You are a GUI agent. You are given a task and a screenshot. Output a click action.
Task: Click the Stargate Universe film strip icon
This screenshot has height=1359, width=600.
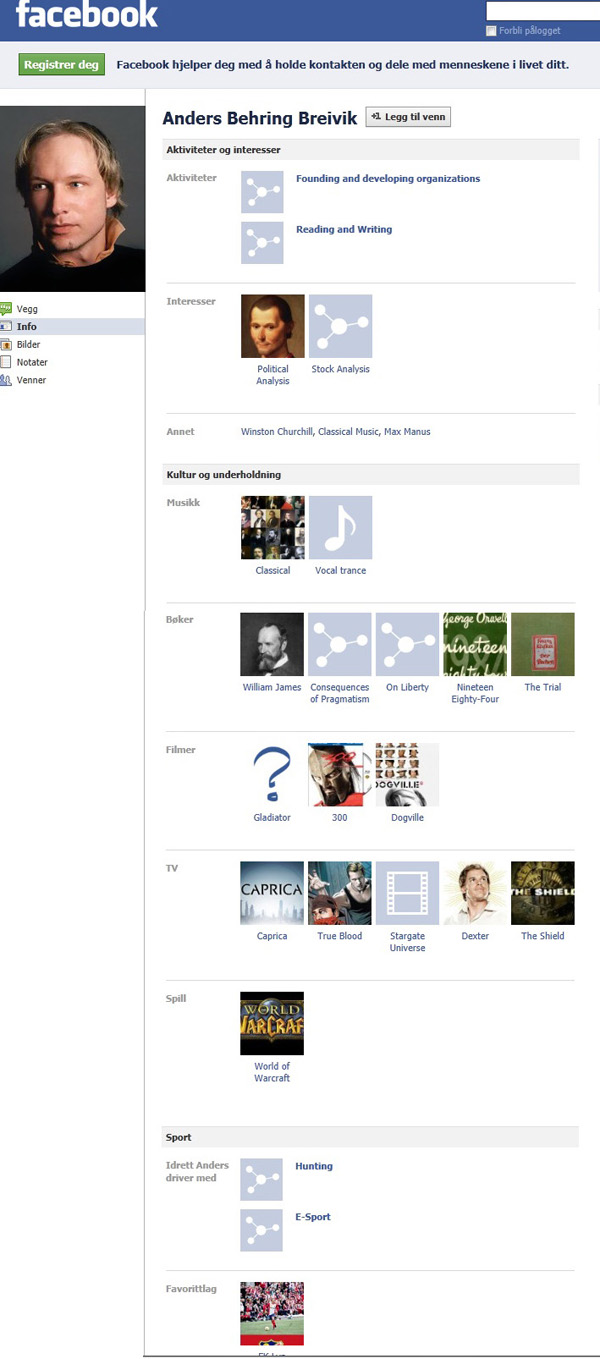[x=407, y=893]
